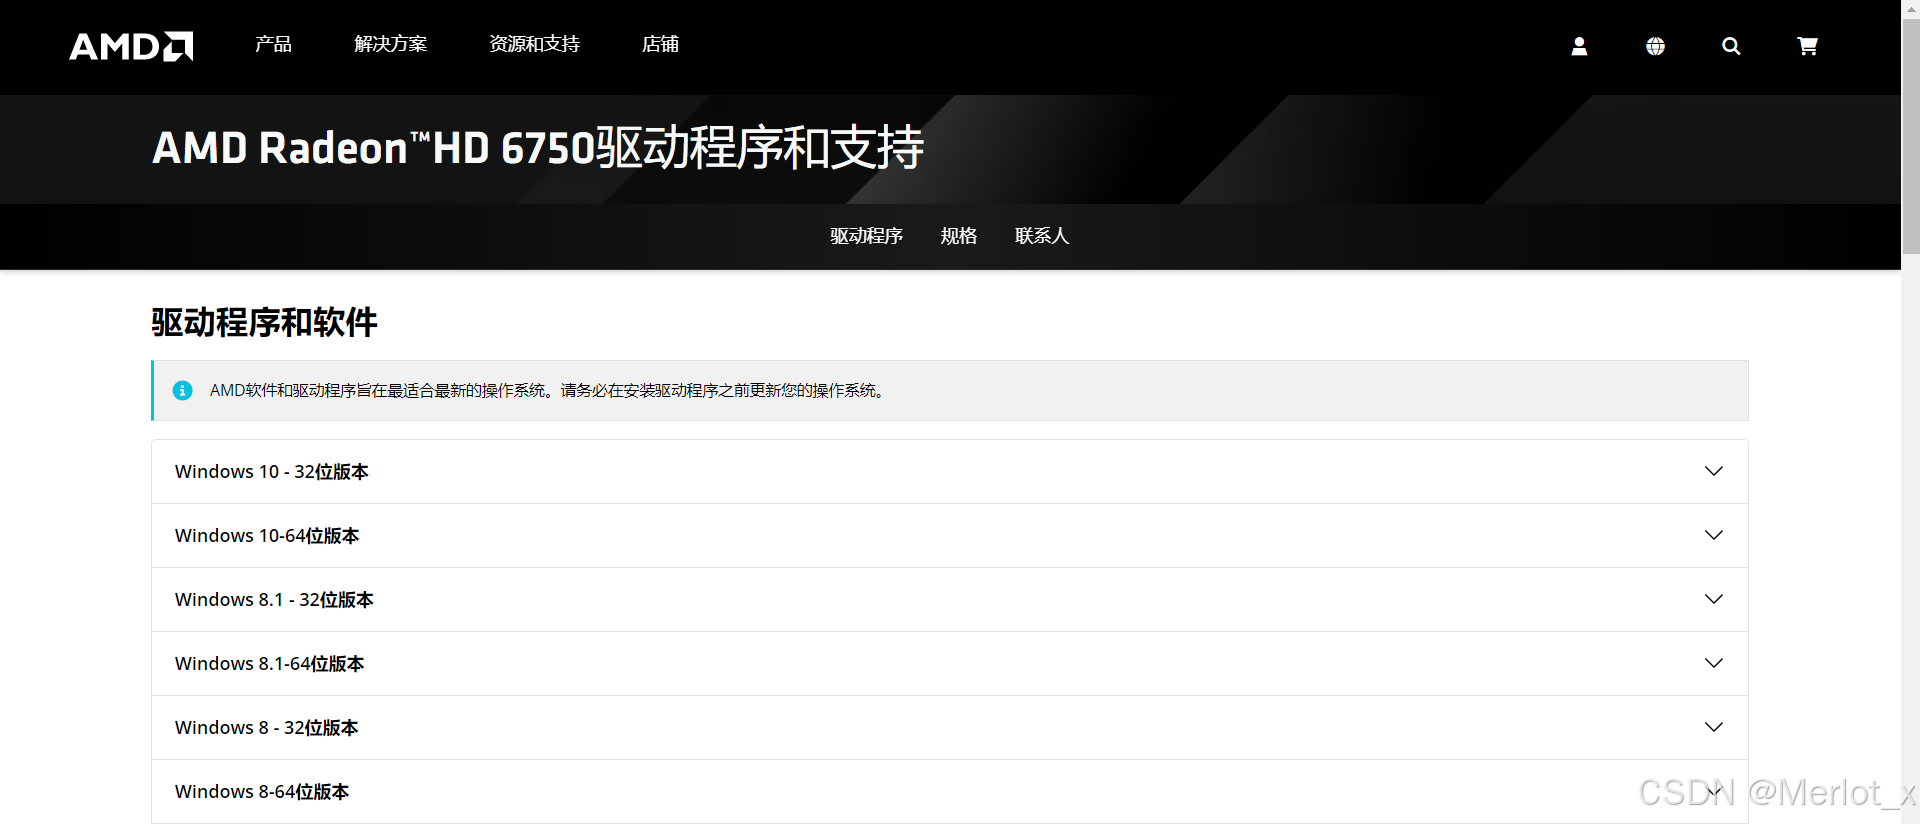Select the Windows 10 - 32位版本 row label

(x=272, y=472)
